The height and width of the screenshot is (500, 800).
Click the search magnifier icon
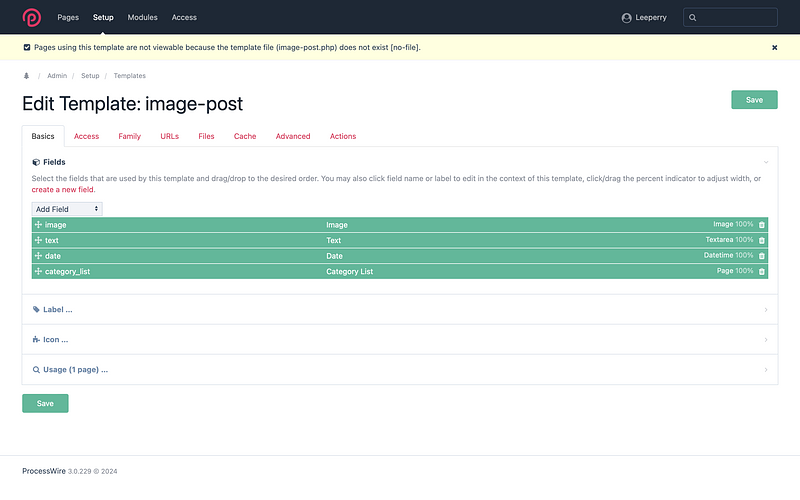click(692, 18)
